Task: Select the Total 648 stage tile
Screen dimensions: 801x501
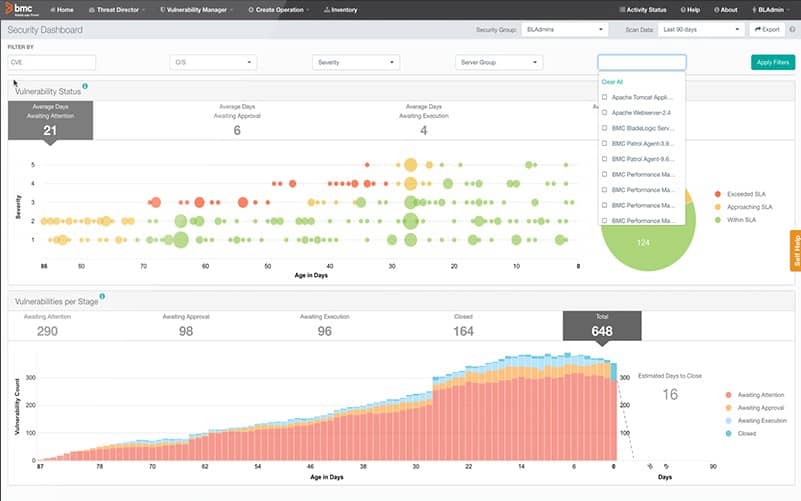Action: tap(602, 325)
